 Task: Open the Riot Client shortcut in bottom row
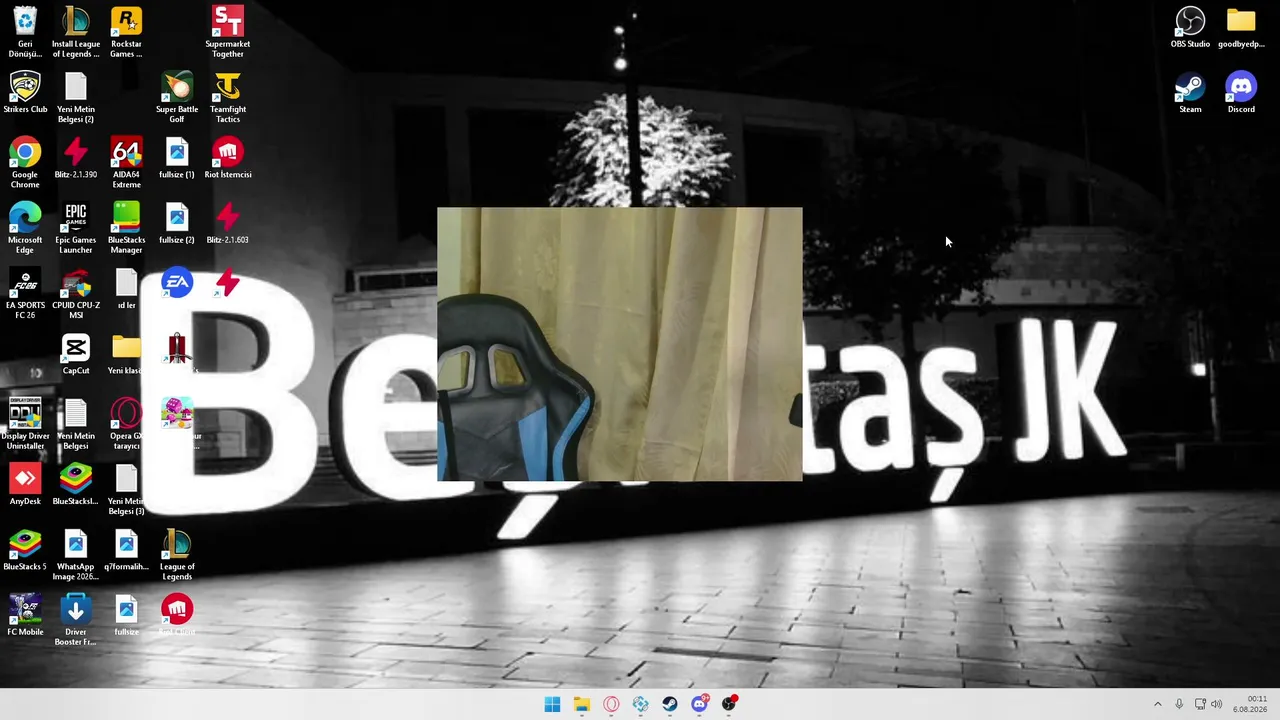click(x=177, y=615)
